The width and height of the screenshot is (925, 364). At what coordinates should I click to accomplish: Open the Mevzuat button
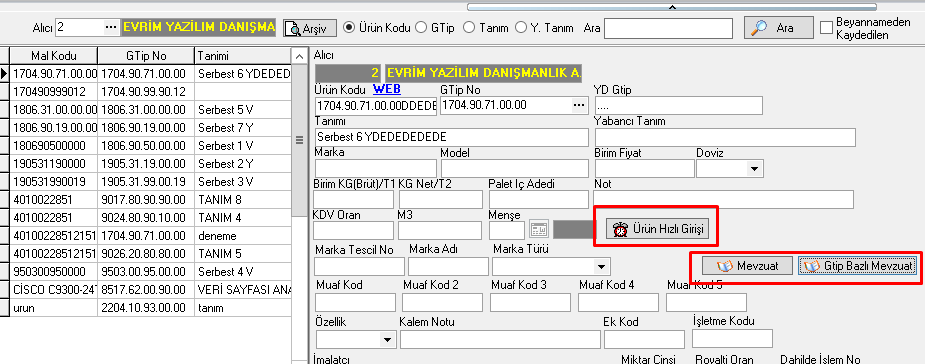(748, 266)
